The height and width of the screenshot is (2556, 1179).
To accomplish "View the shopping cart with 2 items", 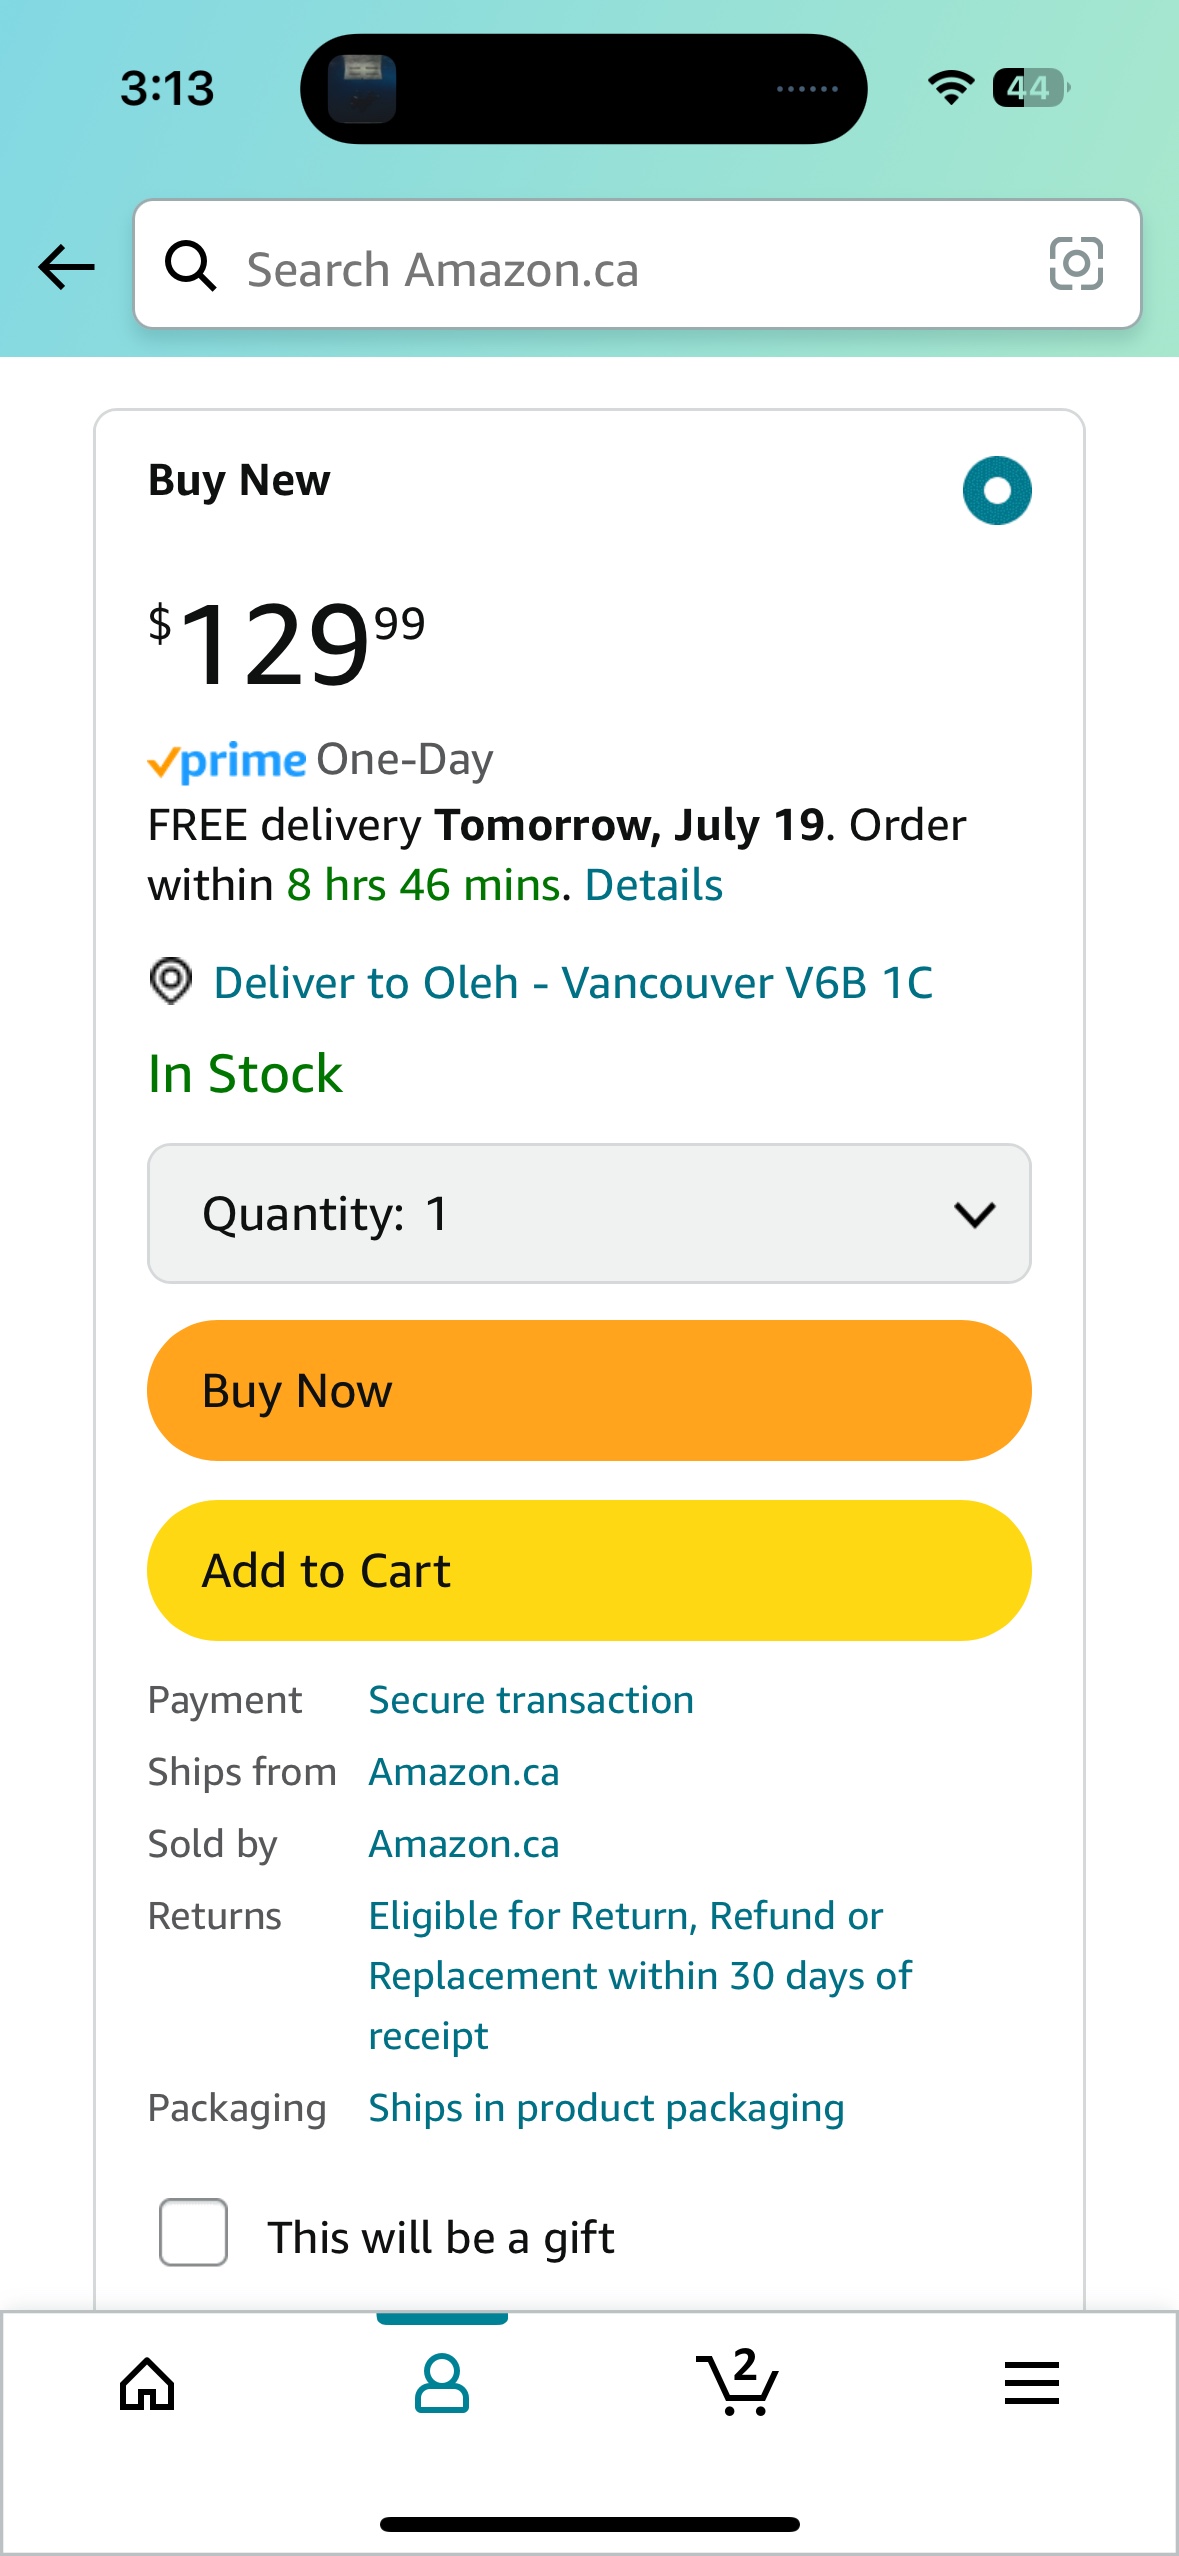I will coord(737,2385).
